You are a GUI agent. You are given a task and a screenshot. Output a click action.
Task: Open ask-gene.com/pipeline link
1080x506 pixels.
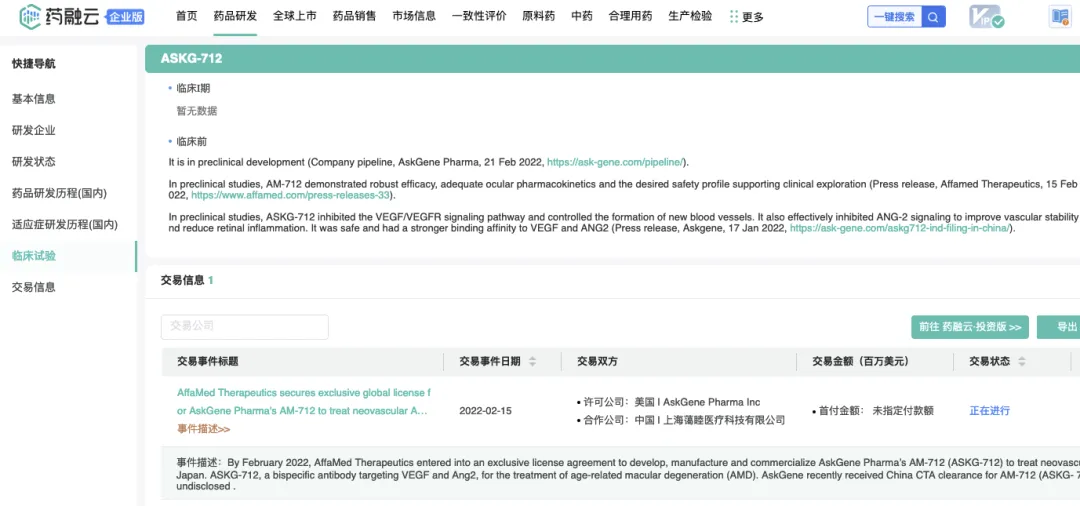click(616, 162)
